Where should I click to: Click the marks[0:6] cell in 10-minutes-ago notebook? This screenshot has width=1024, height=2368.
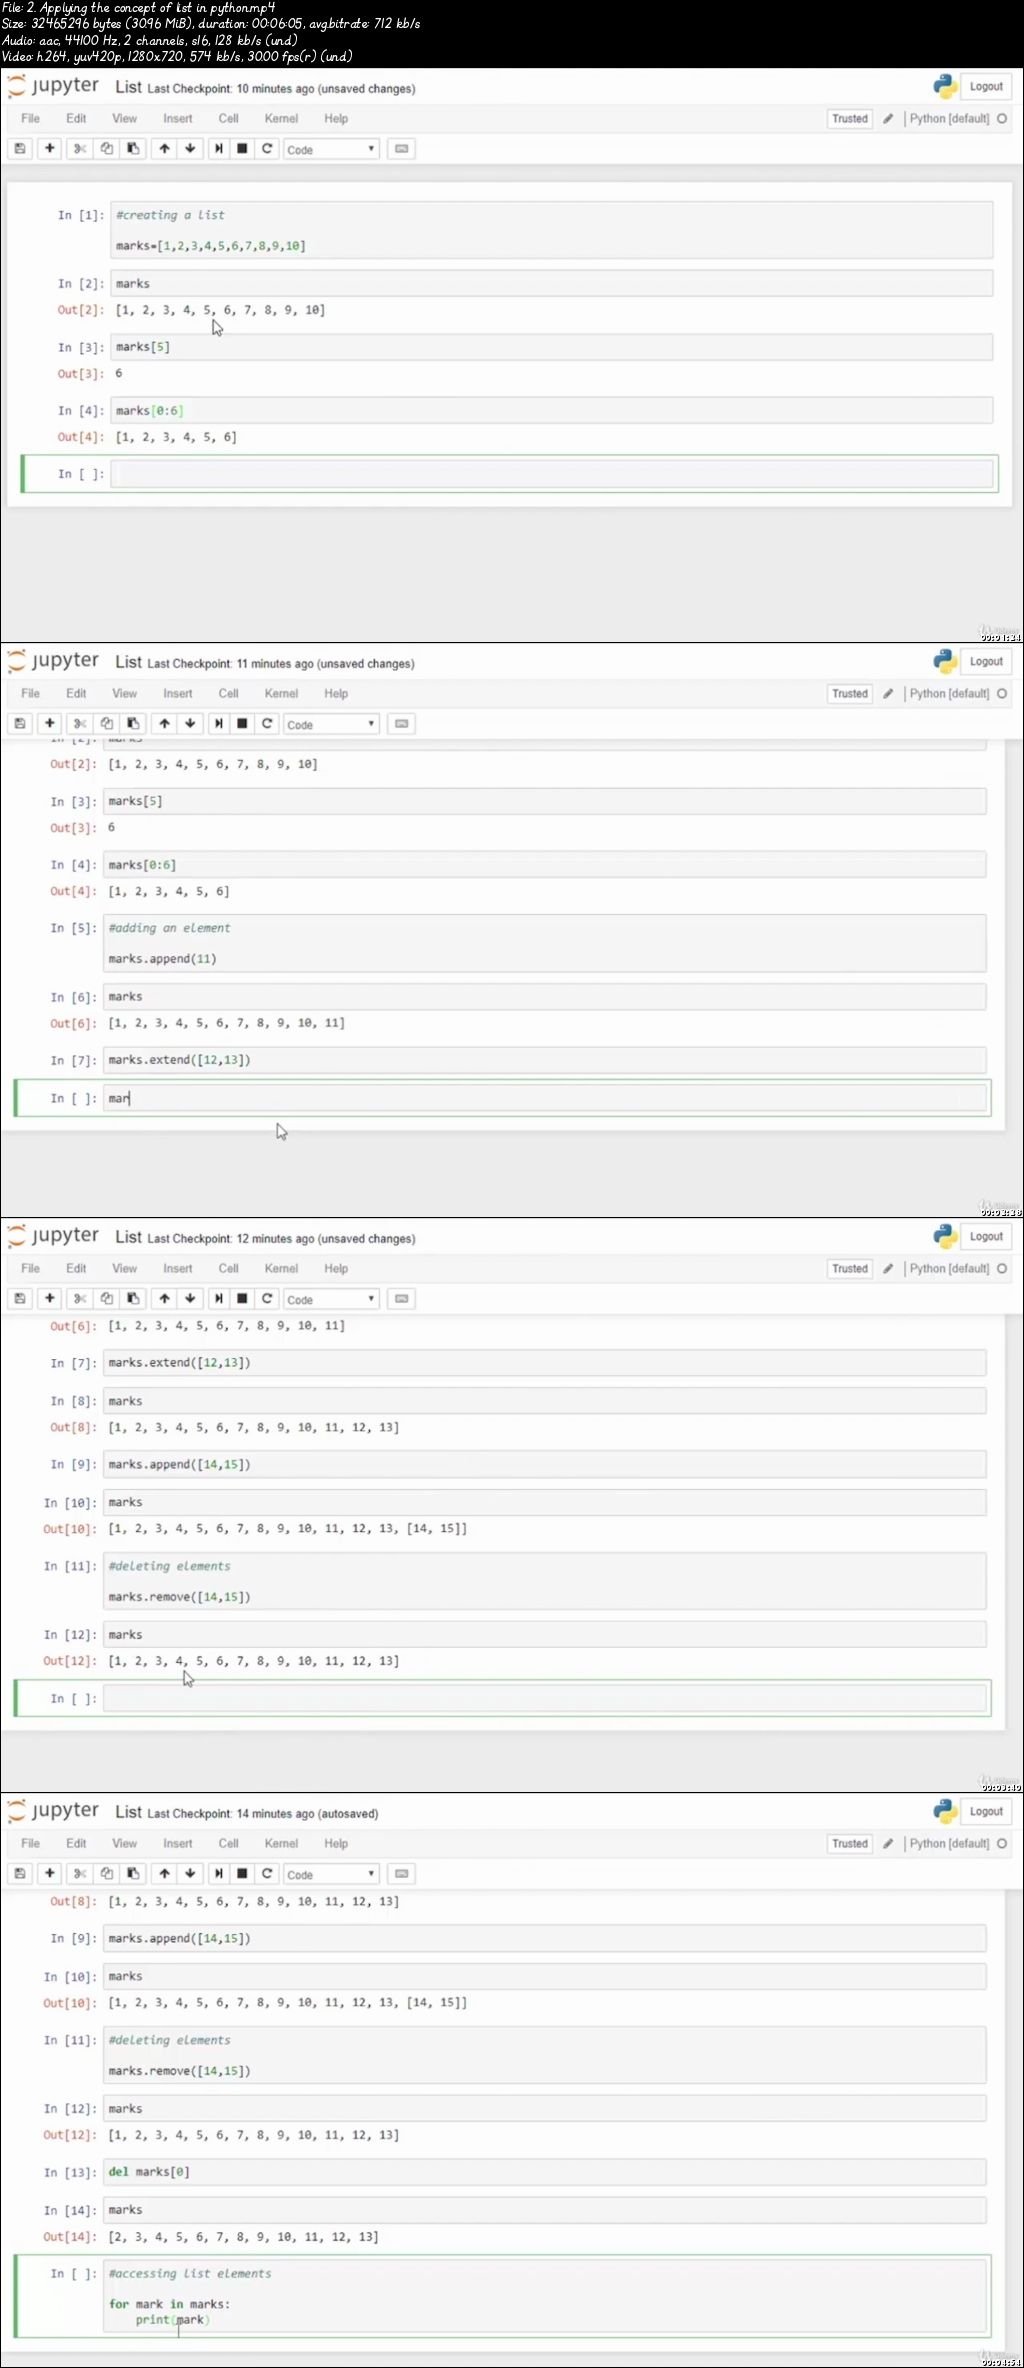552,411
